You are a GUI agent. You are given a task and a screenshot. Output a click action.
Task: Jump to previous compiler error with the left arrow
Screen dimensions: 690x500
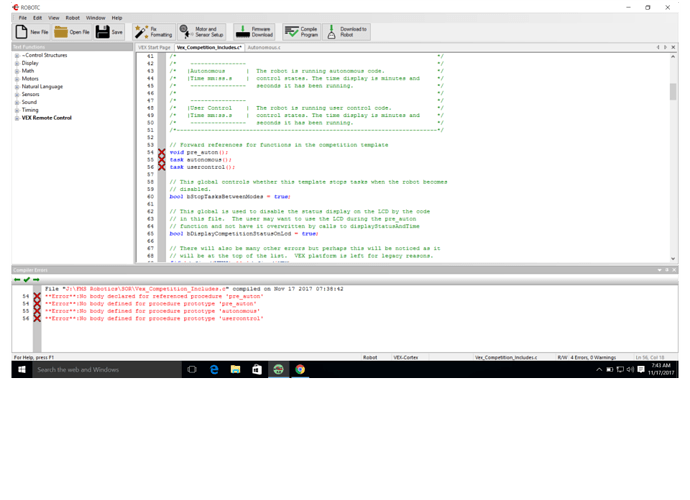pos(17,279)
